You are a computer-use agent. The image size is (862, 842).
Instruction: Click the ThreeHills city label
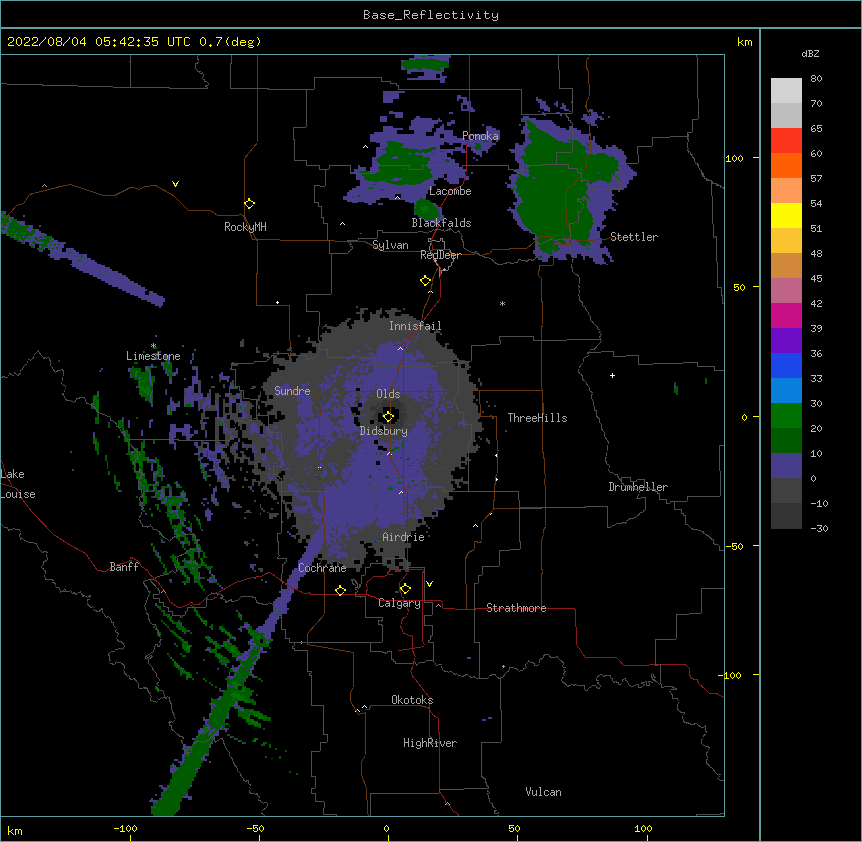coord(537,418)
